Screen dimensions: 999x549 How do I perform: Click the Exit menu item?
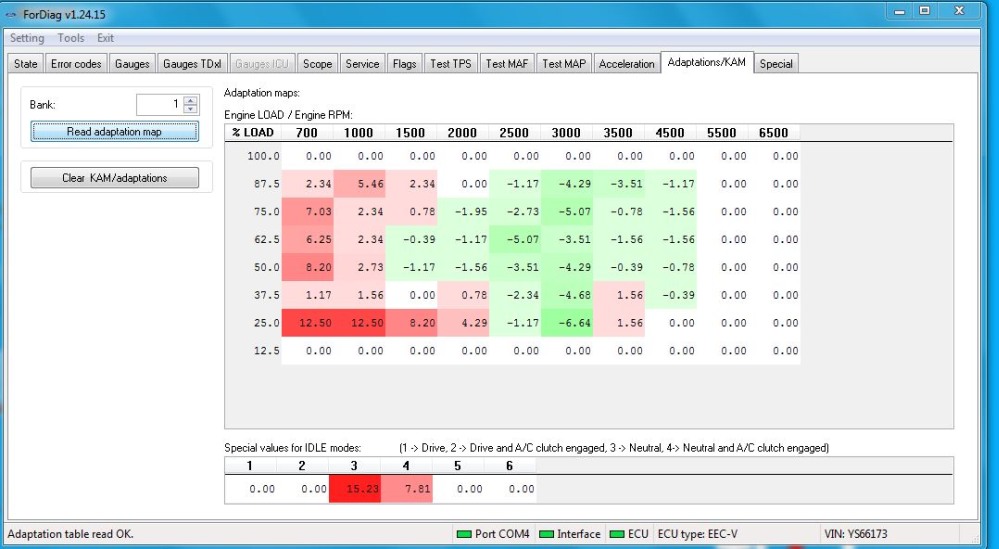(x=105, y=38)
